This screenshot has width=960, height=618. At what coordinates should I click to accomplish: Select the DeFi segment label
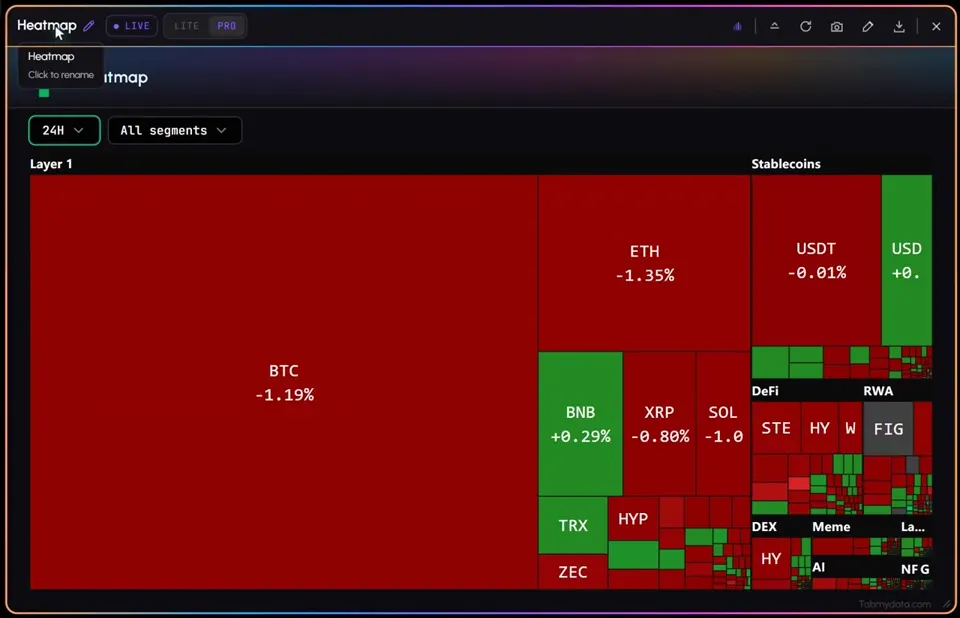pos(765,391)
